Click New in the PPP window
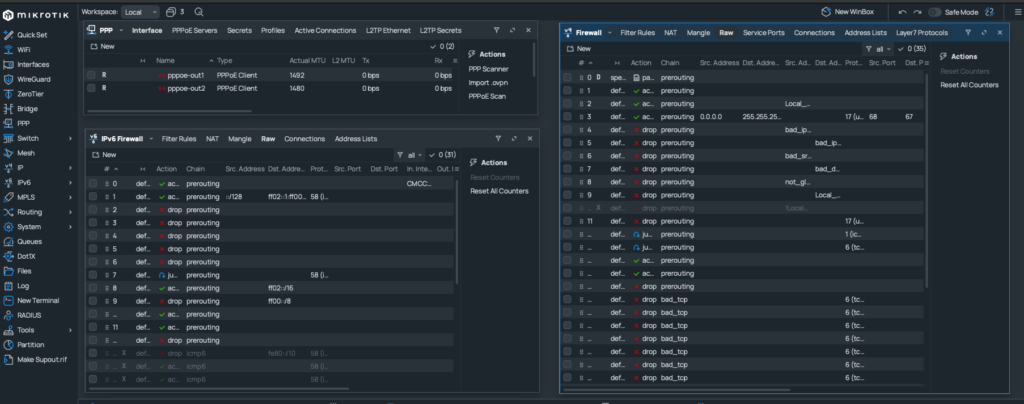The height and width of the screenshot is (404, 1024). point(103,47)
